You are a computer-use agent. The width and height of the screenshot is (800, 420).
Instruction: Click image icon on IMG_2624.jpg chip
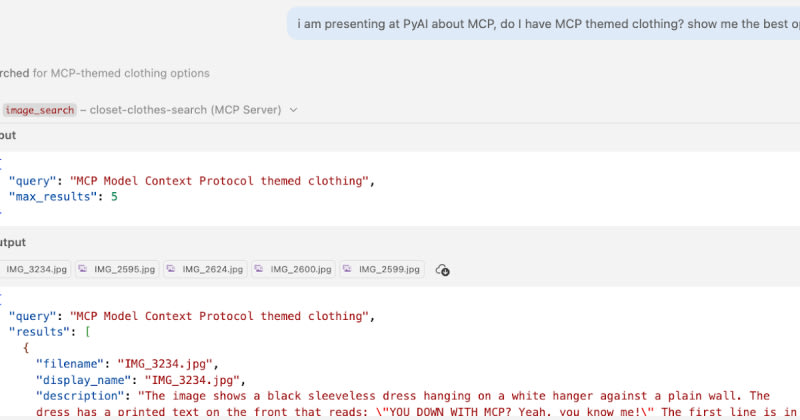point(171,269)
